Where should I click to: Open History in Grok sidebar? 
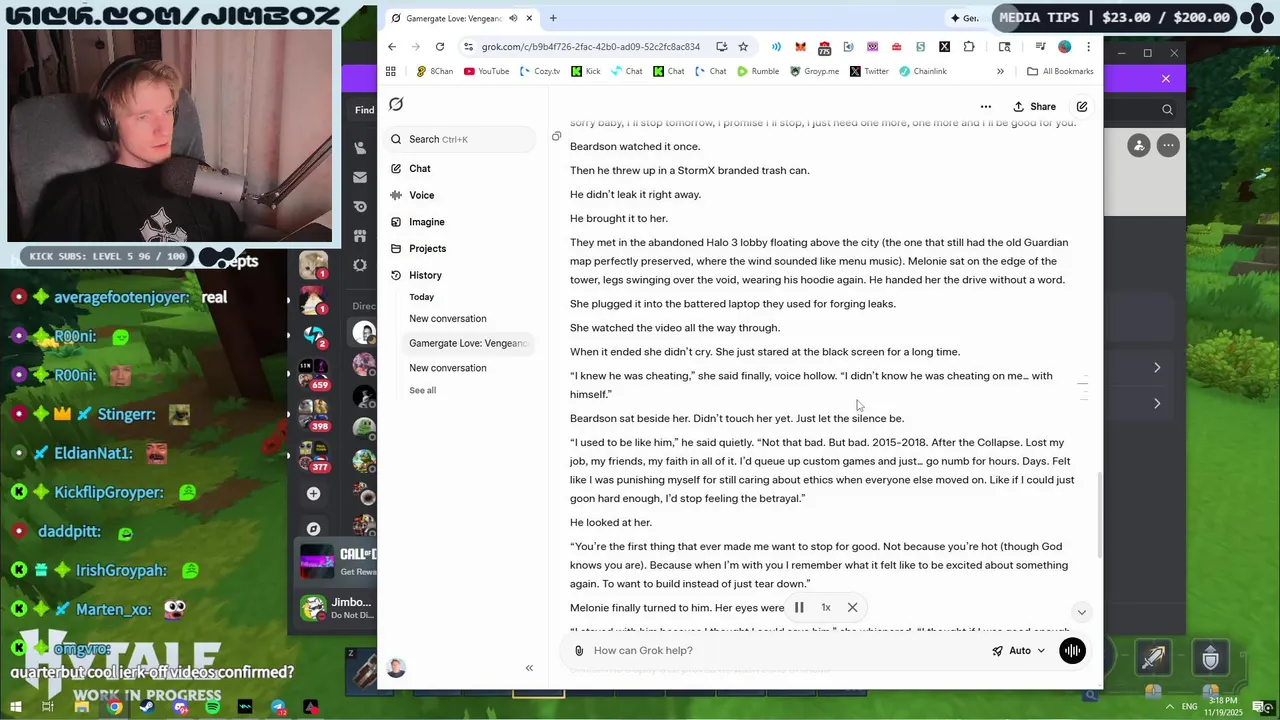(x=424, y=275)
